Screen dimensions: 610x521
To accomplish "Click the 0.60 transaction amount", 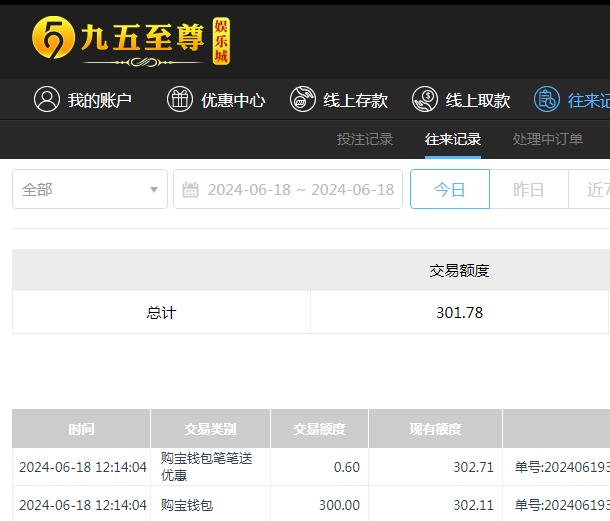I will tap(347, 467).
